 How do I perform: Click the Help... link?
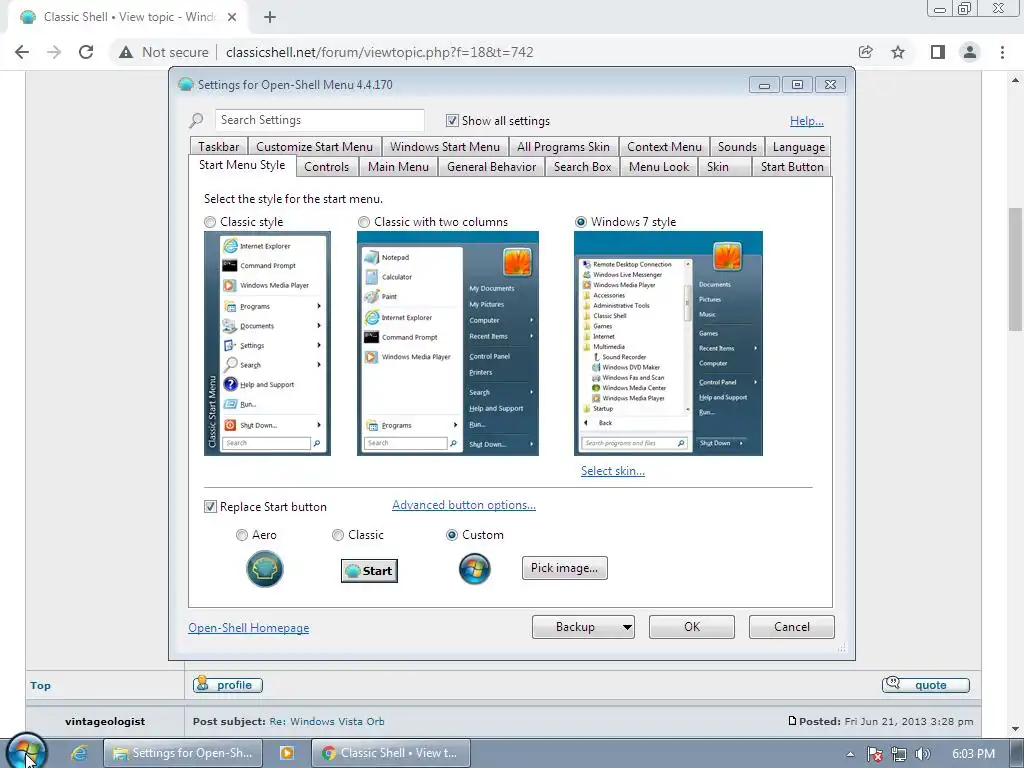click(807, 121)
